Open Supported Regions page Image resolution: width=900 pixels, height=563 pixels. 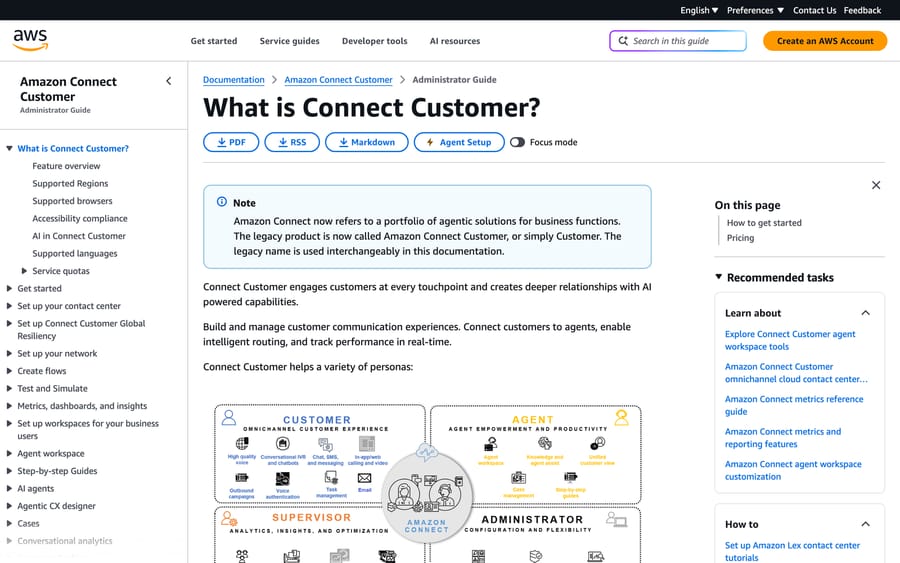click(x=70, y=184)
